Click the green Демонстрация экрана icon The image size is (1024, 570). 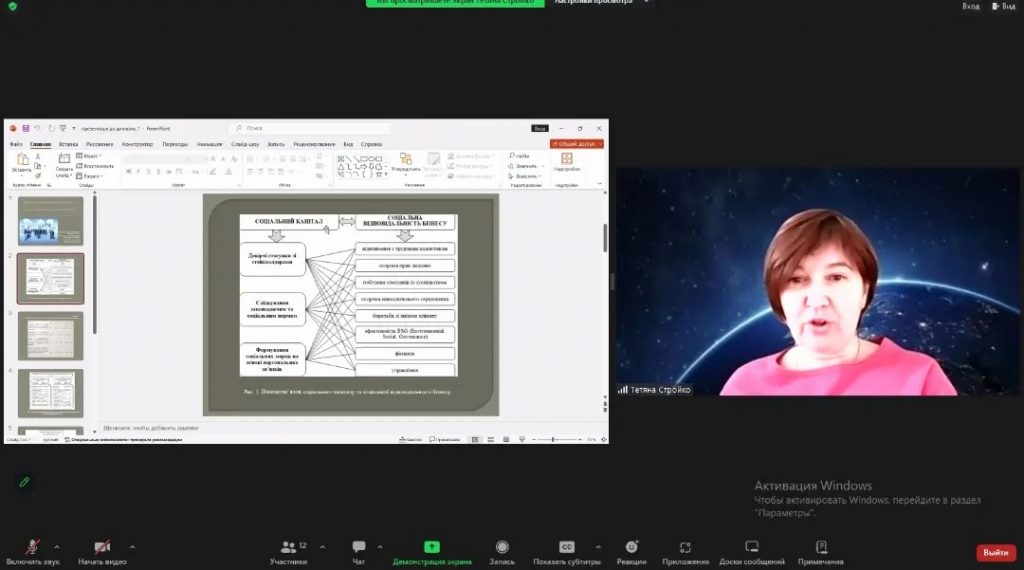pyautogui.click(x=431, y=547)
